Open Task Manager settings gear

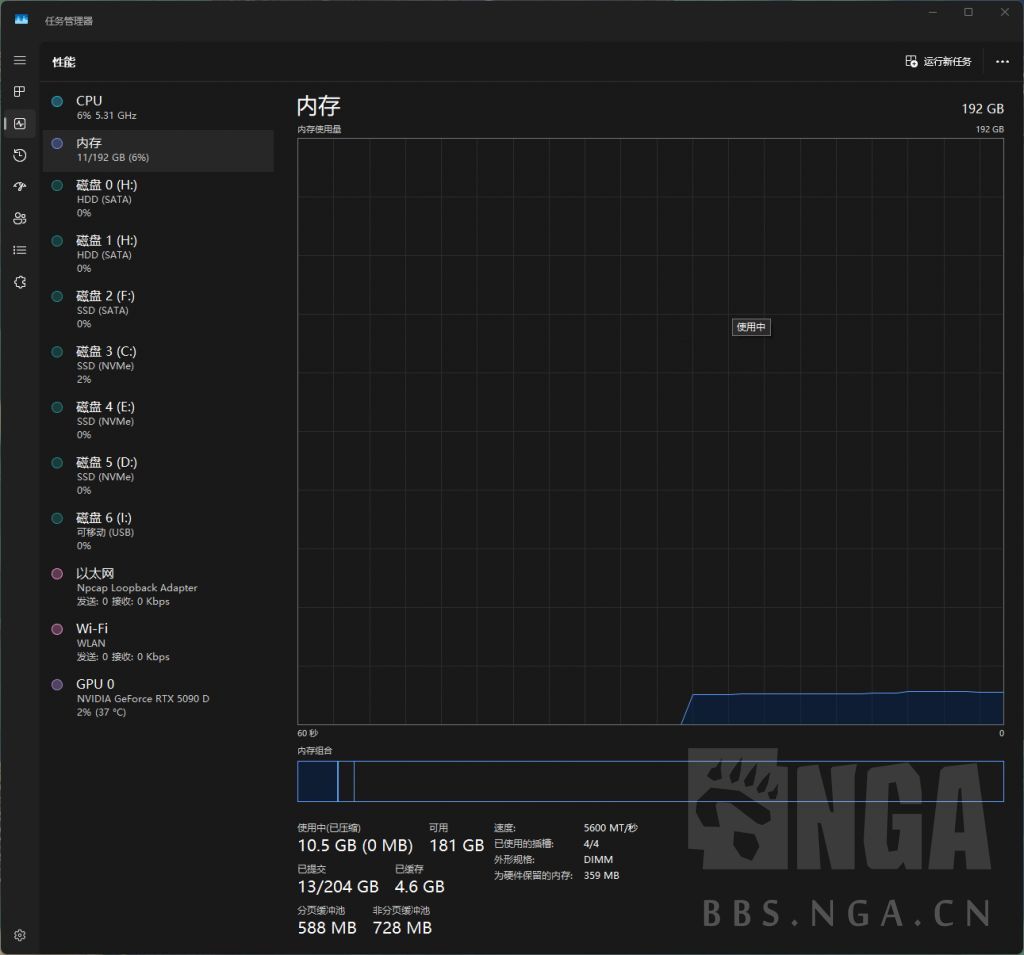point(20,936)
